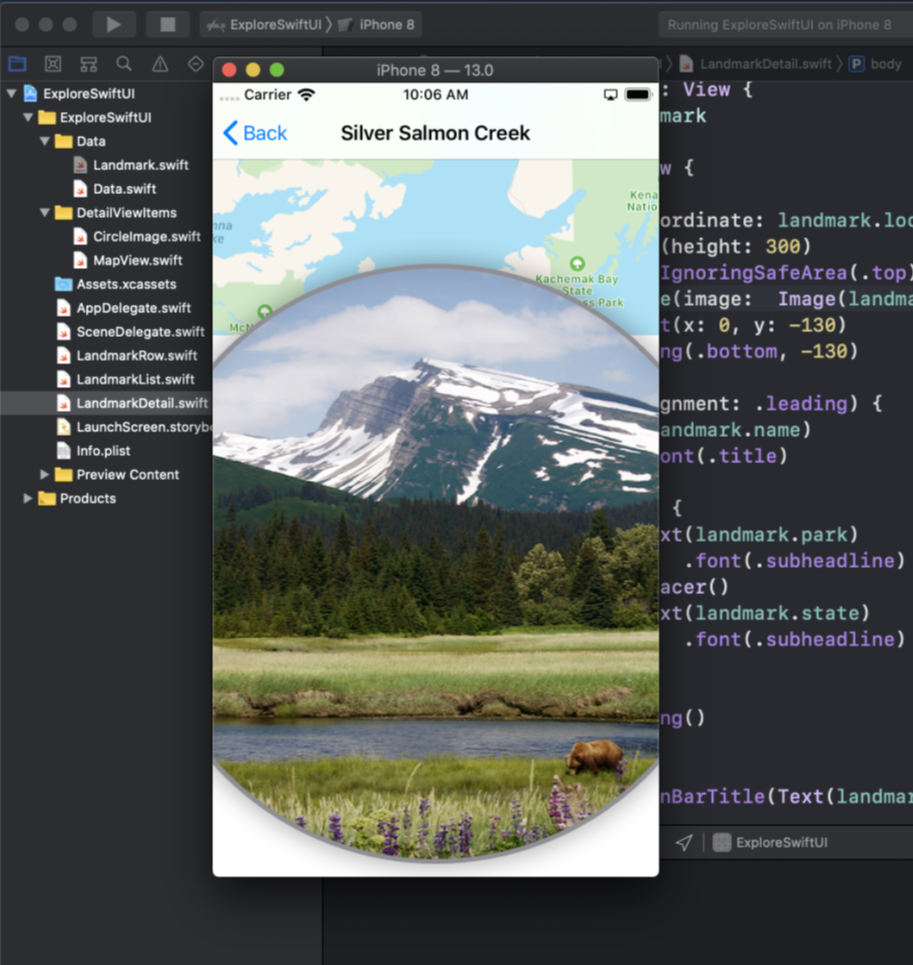Expand the Products folder
The width and height of the screenshot is (913, 965).
pos(28,499)
